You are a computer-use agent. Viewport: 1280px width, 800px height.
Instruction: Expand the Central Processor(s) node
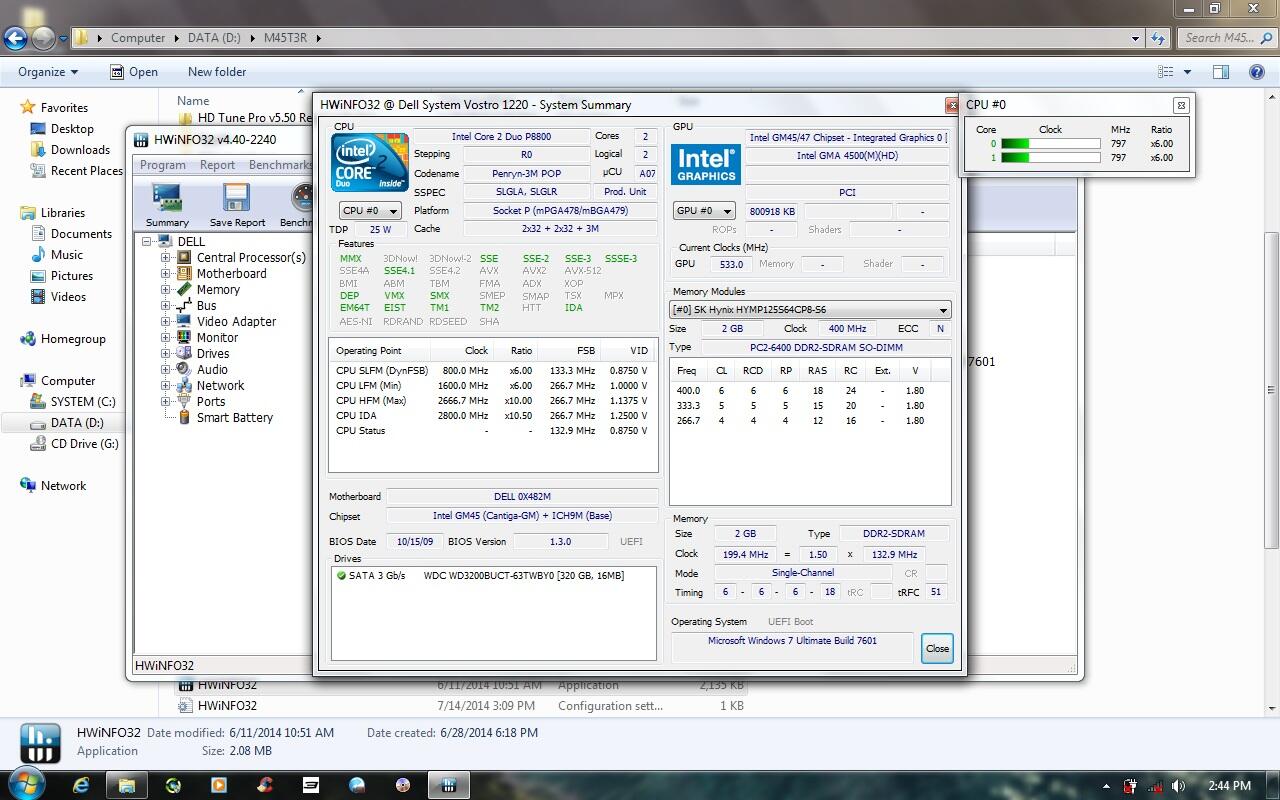tap(166, 257)
